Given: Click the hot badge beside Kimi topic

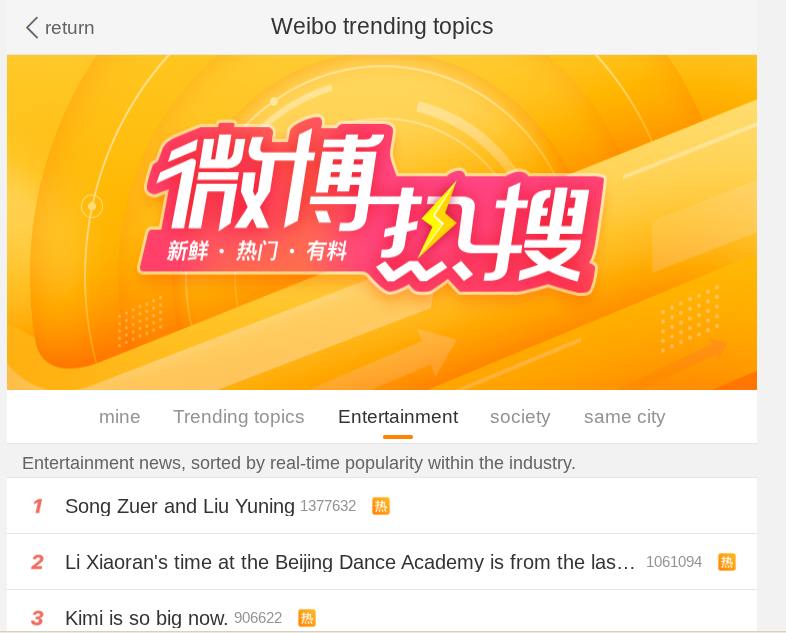Looking at the screenshot, I should coord(307,618).
